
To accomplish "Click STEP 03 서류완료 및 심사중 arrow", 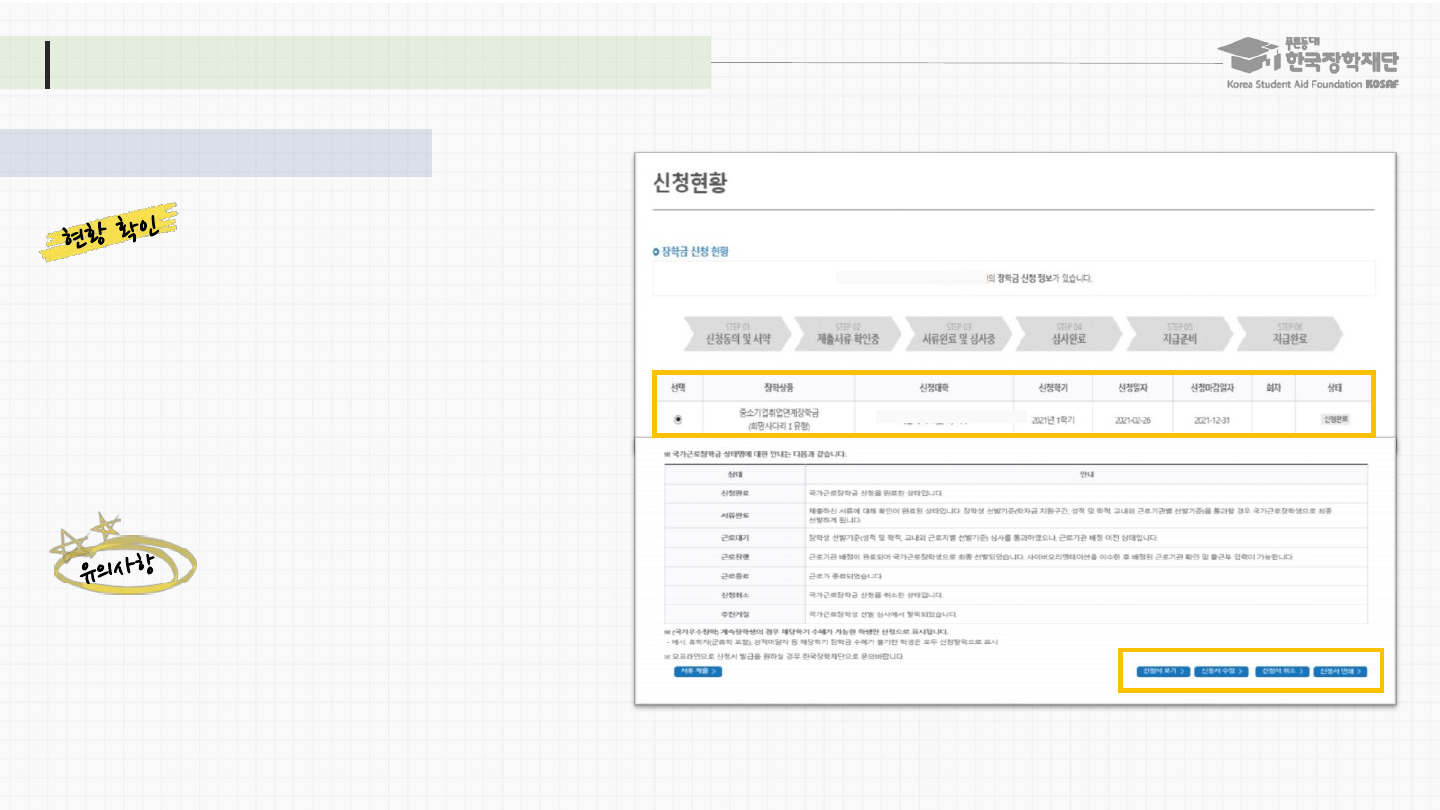I will point(958,334).
